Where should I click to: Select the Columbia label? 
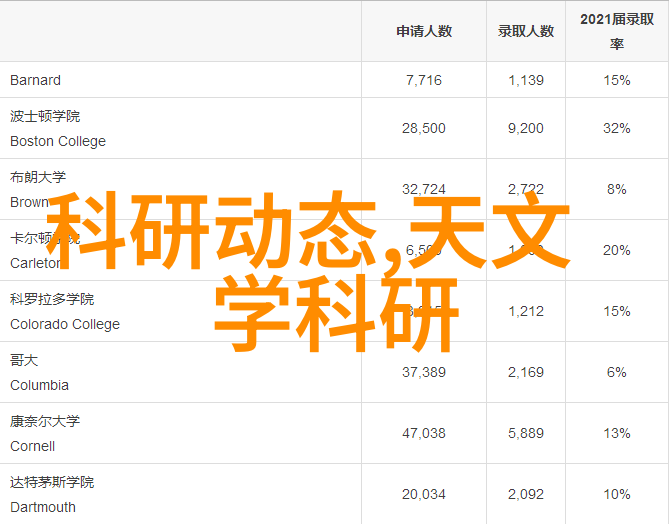coord(39,385)
